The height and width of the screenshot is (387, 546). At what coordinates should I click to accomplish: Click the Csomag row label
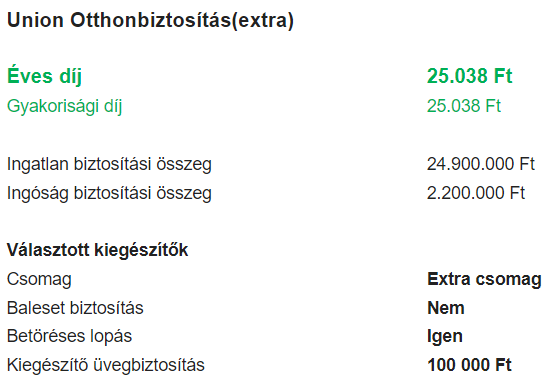(39, 279)
